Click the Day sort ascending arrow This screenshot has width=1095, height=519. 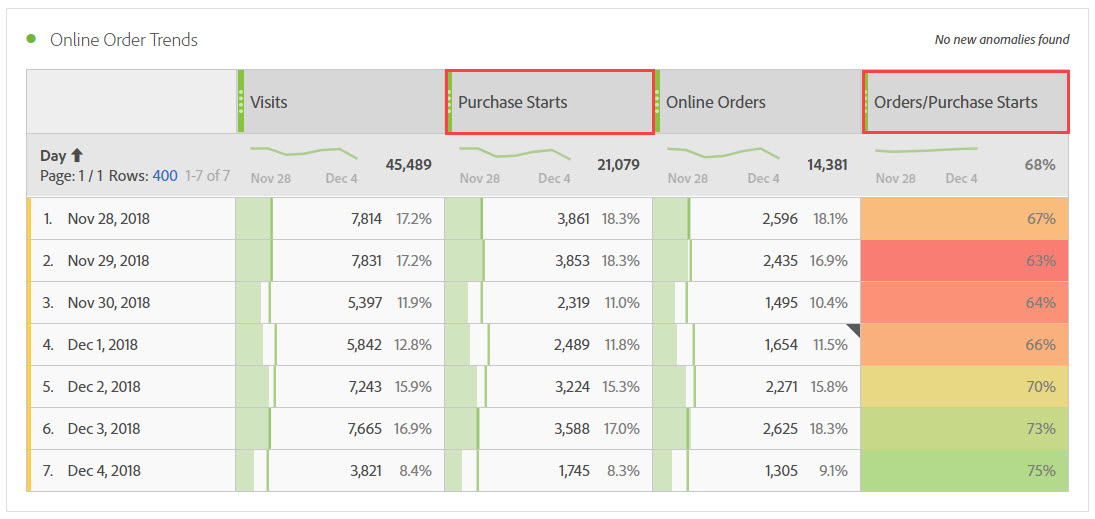(x=77, y=156)
